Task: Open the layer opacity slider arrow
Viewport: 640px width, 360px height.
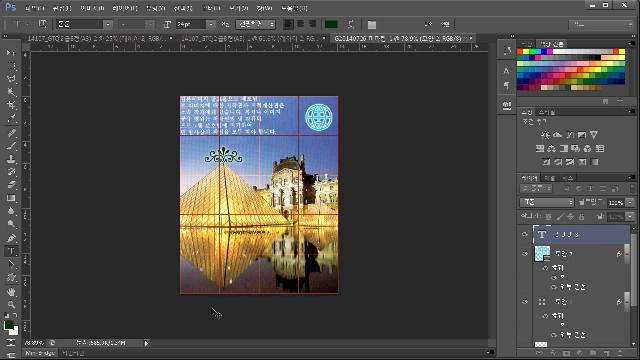Action: pos(630,202)
